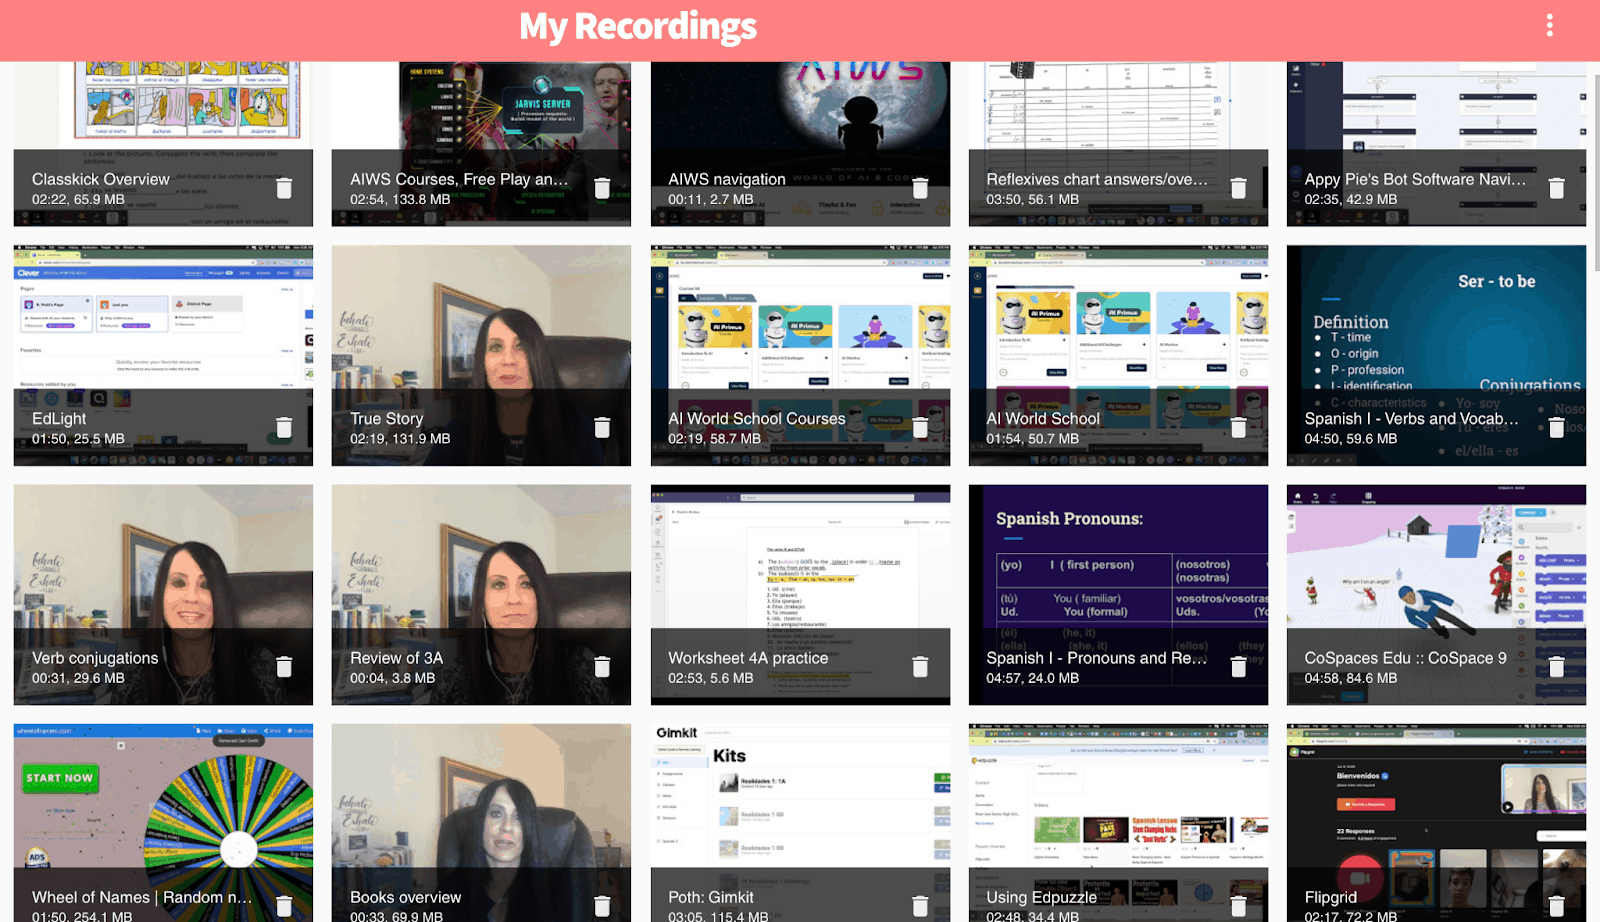Click the Review of 3A title text
This screenshot has height=922, width=1600.
tap(396, 658)
